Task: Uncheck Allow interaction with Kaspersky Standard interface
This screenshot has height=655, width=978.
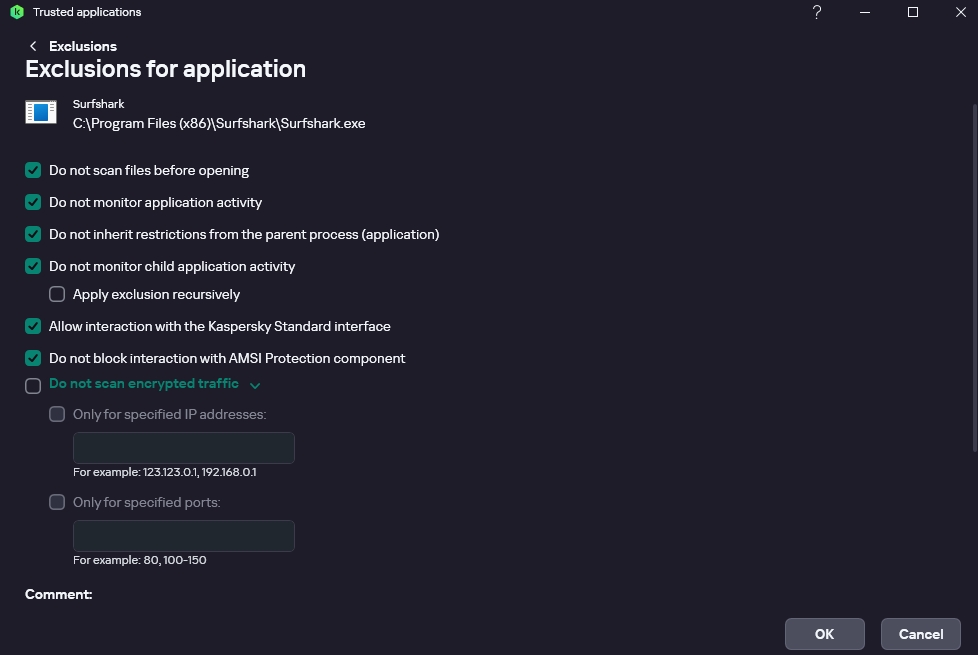Action: point(33,327)
